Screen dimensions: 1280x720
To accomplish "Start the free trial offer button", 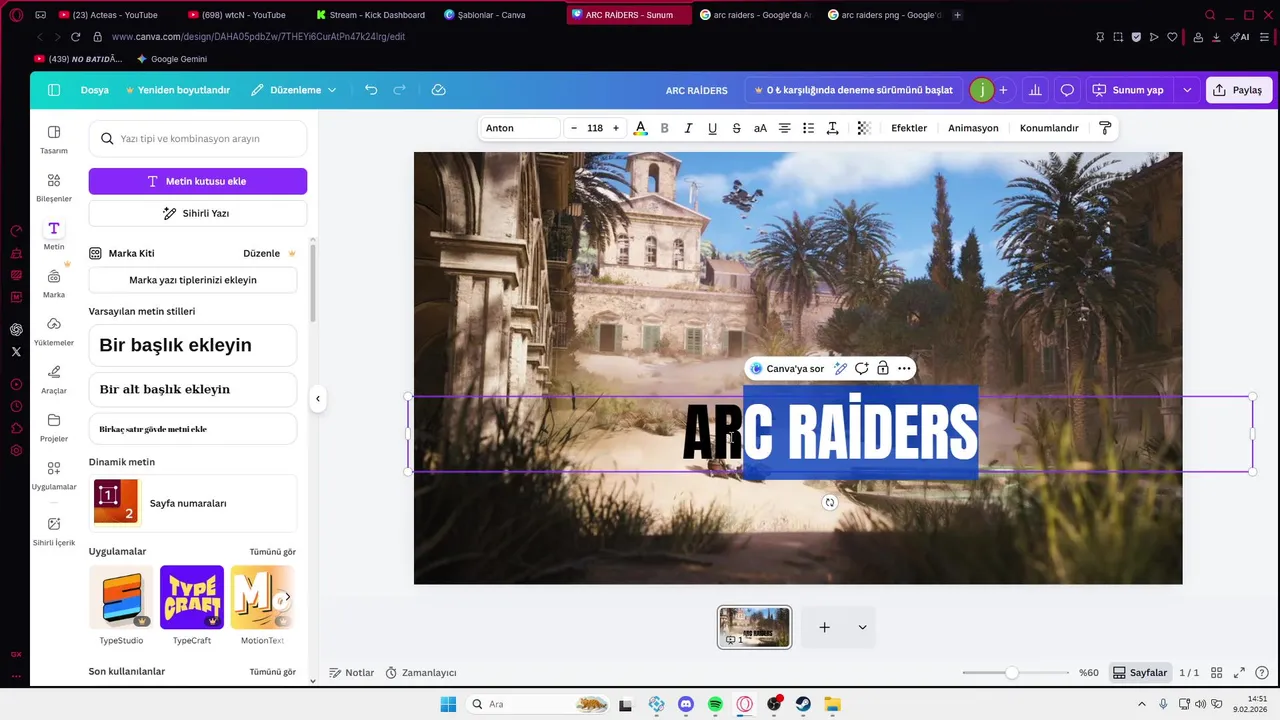I will 853,90.
